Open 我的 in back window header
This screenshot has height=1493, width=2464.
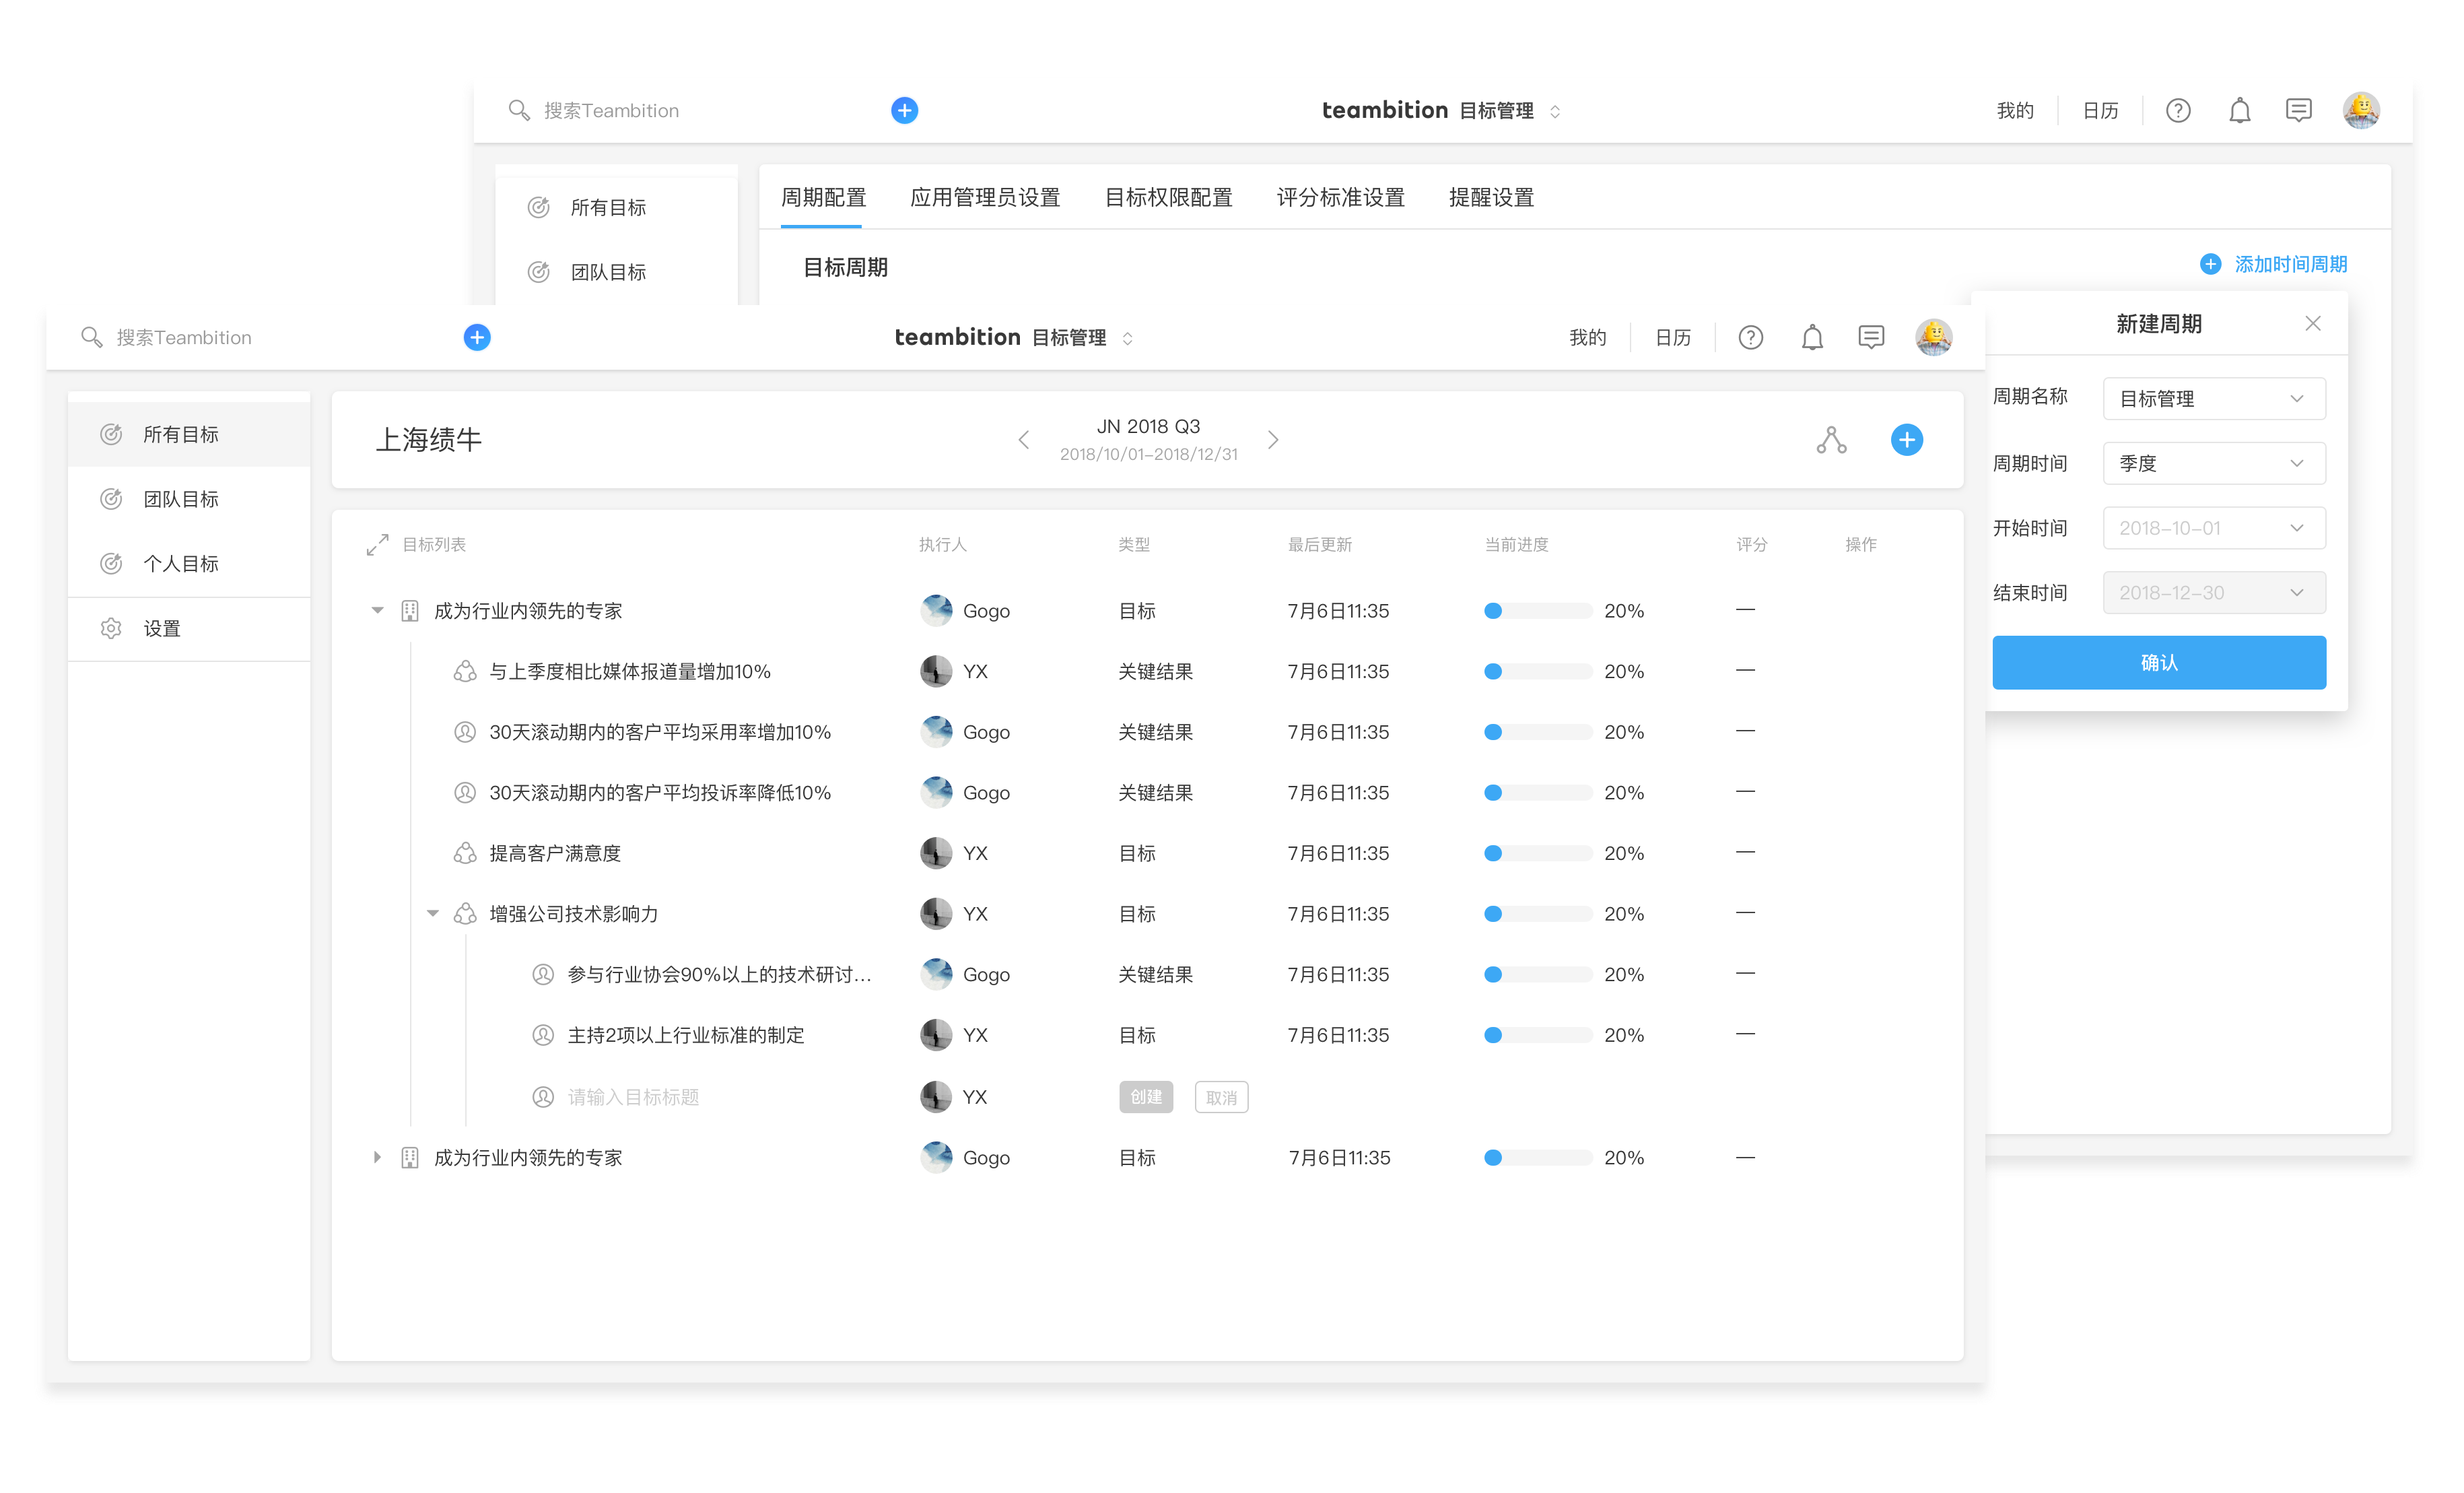click(2015, 111)
